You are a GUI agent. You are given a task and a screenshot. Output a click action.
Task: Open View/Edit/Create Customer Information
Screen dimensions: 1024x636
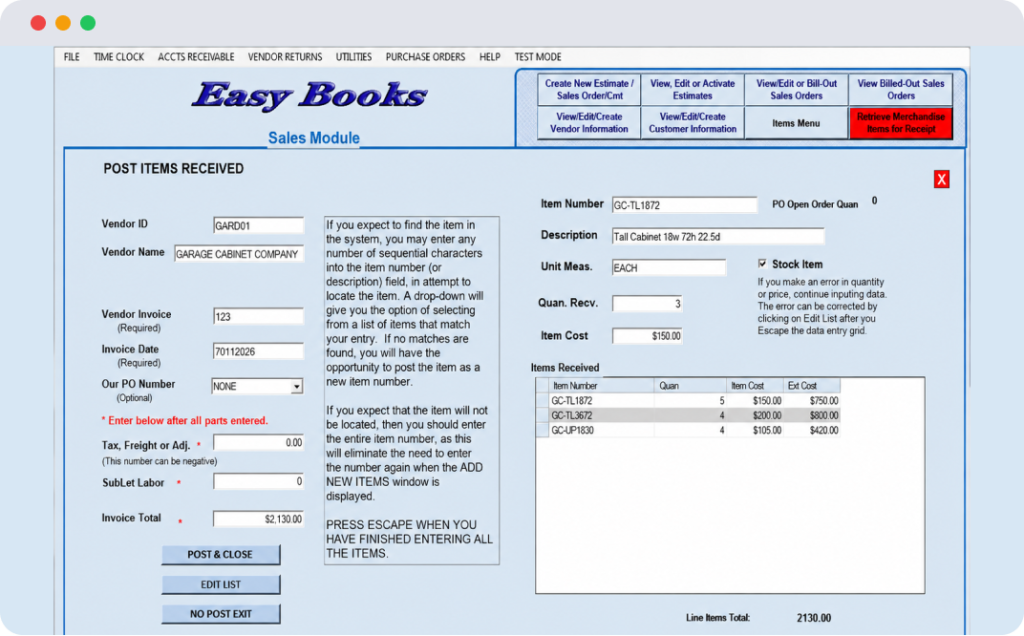point(692,123)
